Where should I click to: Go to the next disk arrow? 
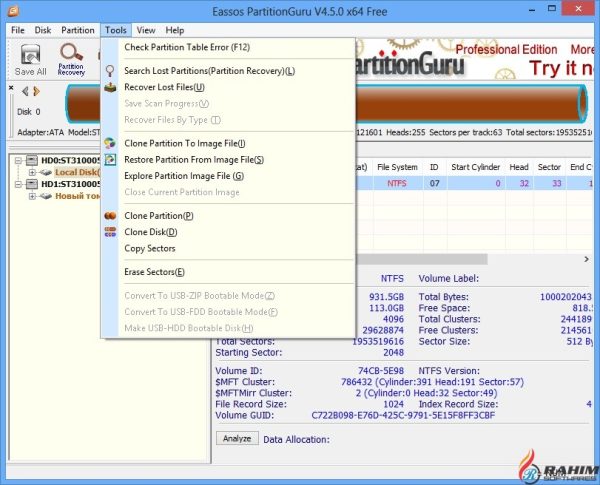click(36, 91)
